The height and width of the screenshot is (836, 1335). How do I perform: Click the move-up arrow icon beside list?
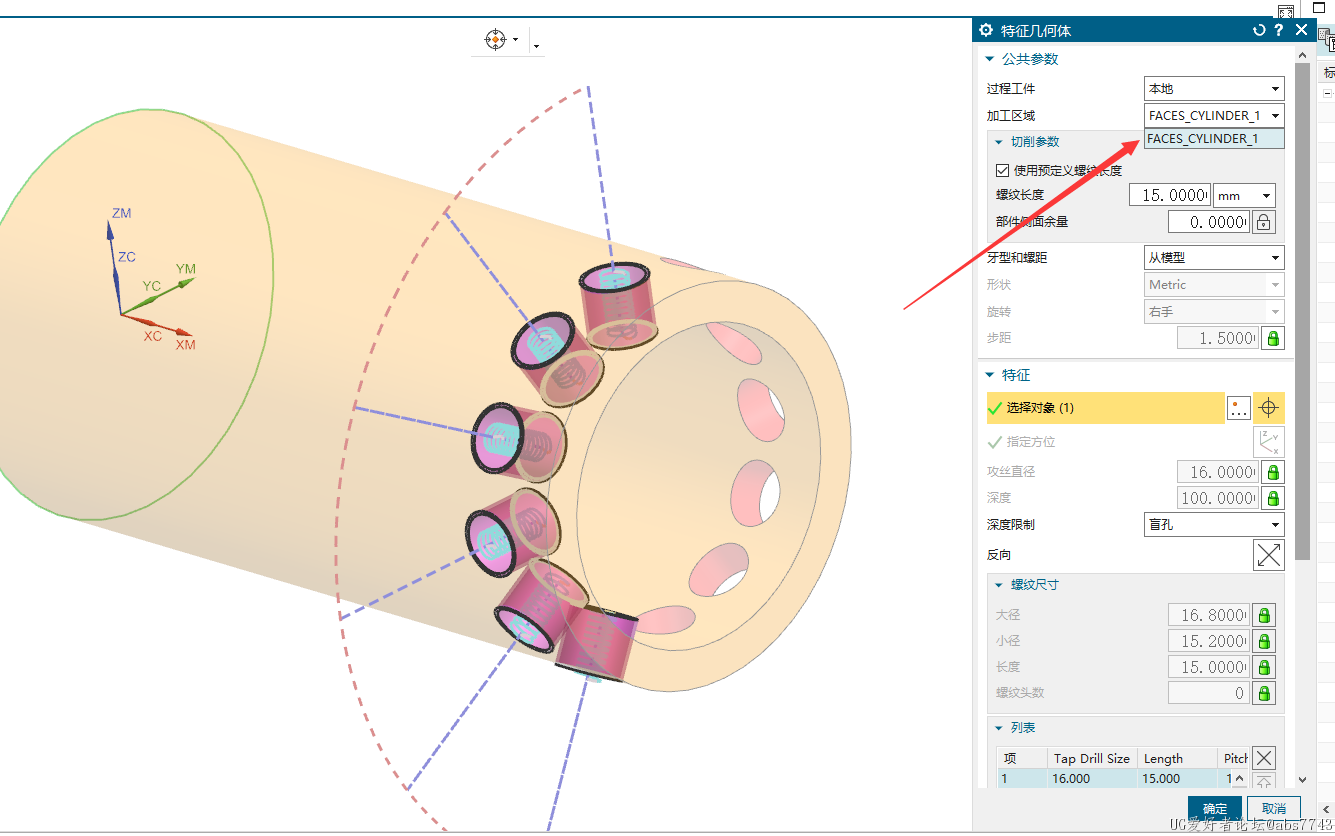[1264, 781]
